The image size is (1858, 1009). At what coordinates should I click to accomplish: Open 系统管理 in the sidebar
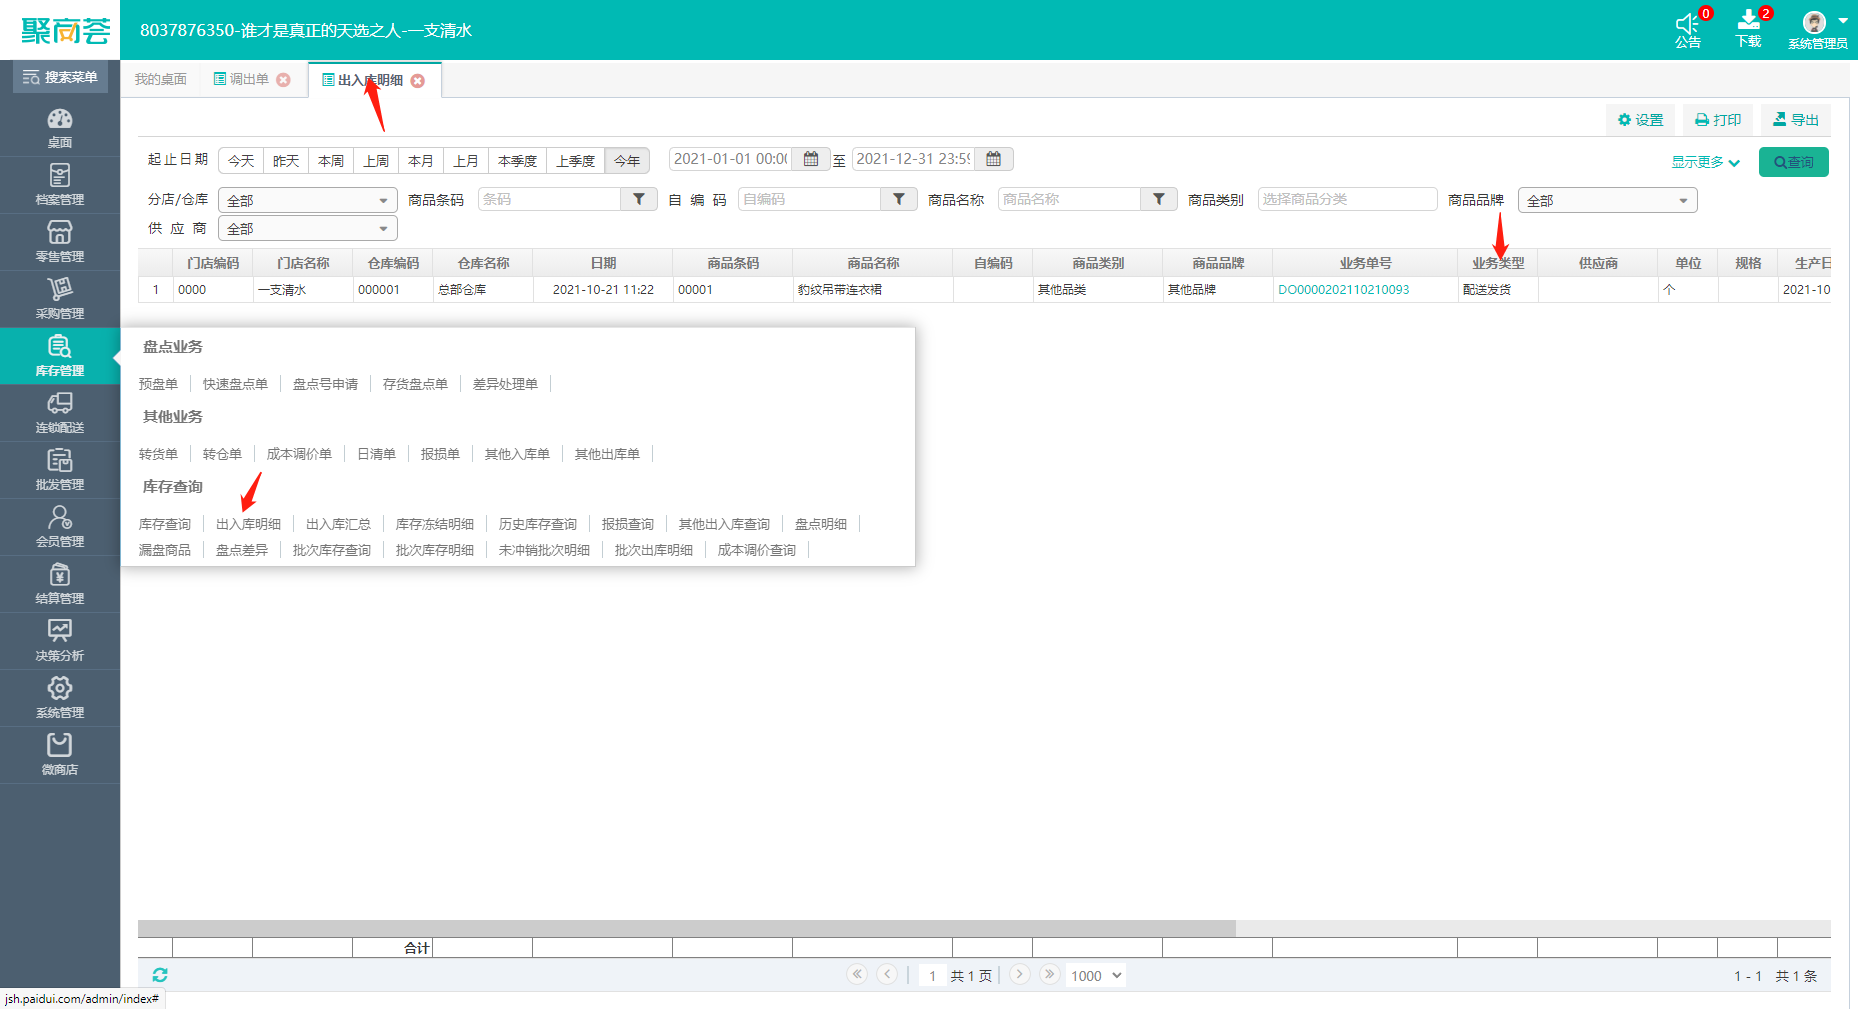(x=60, y=697)
